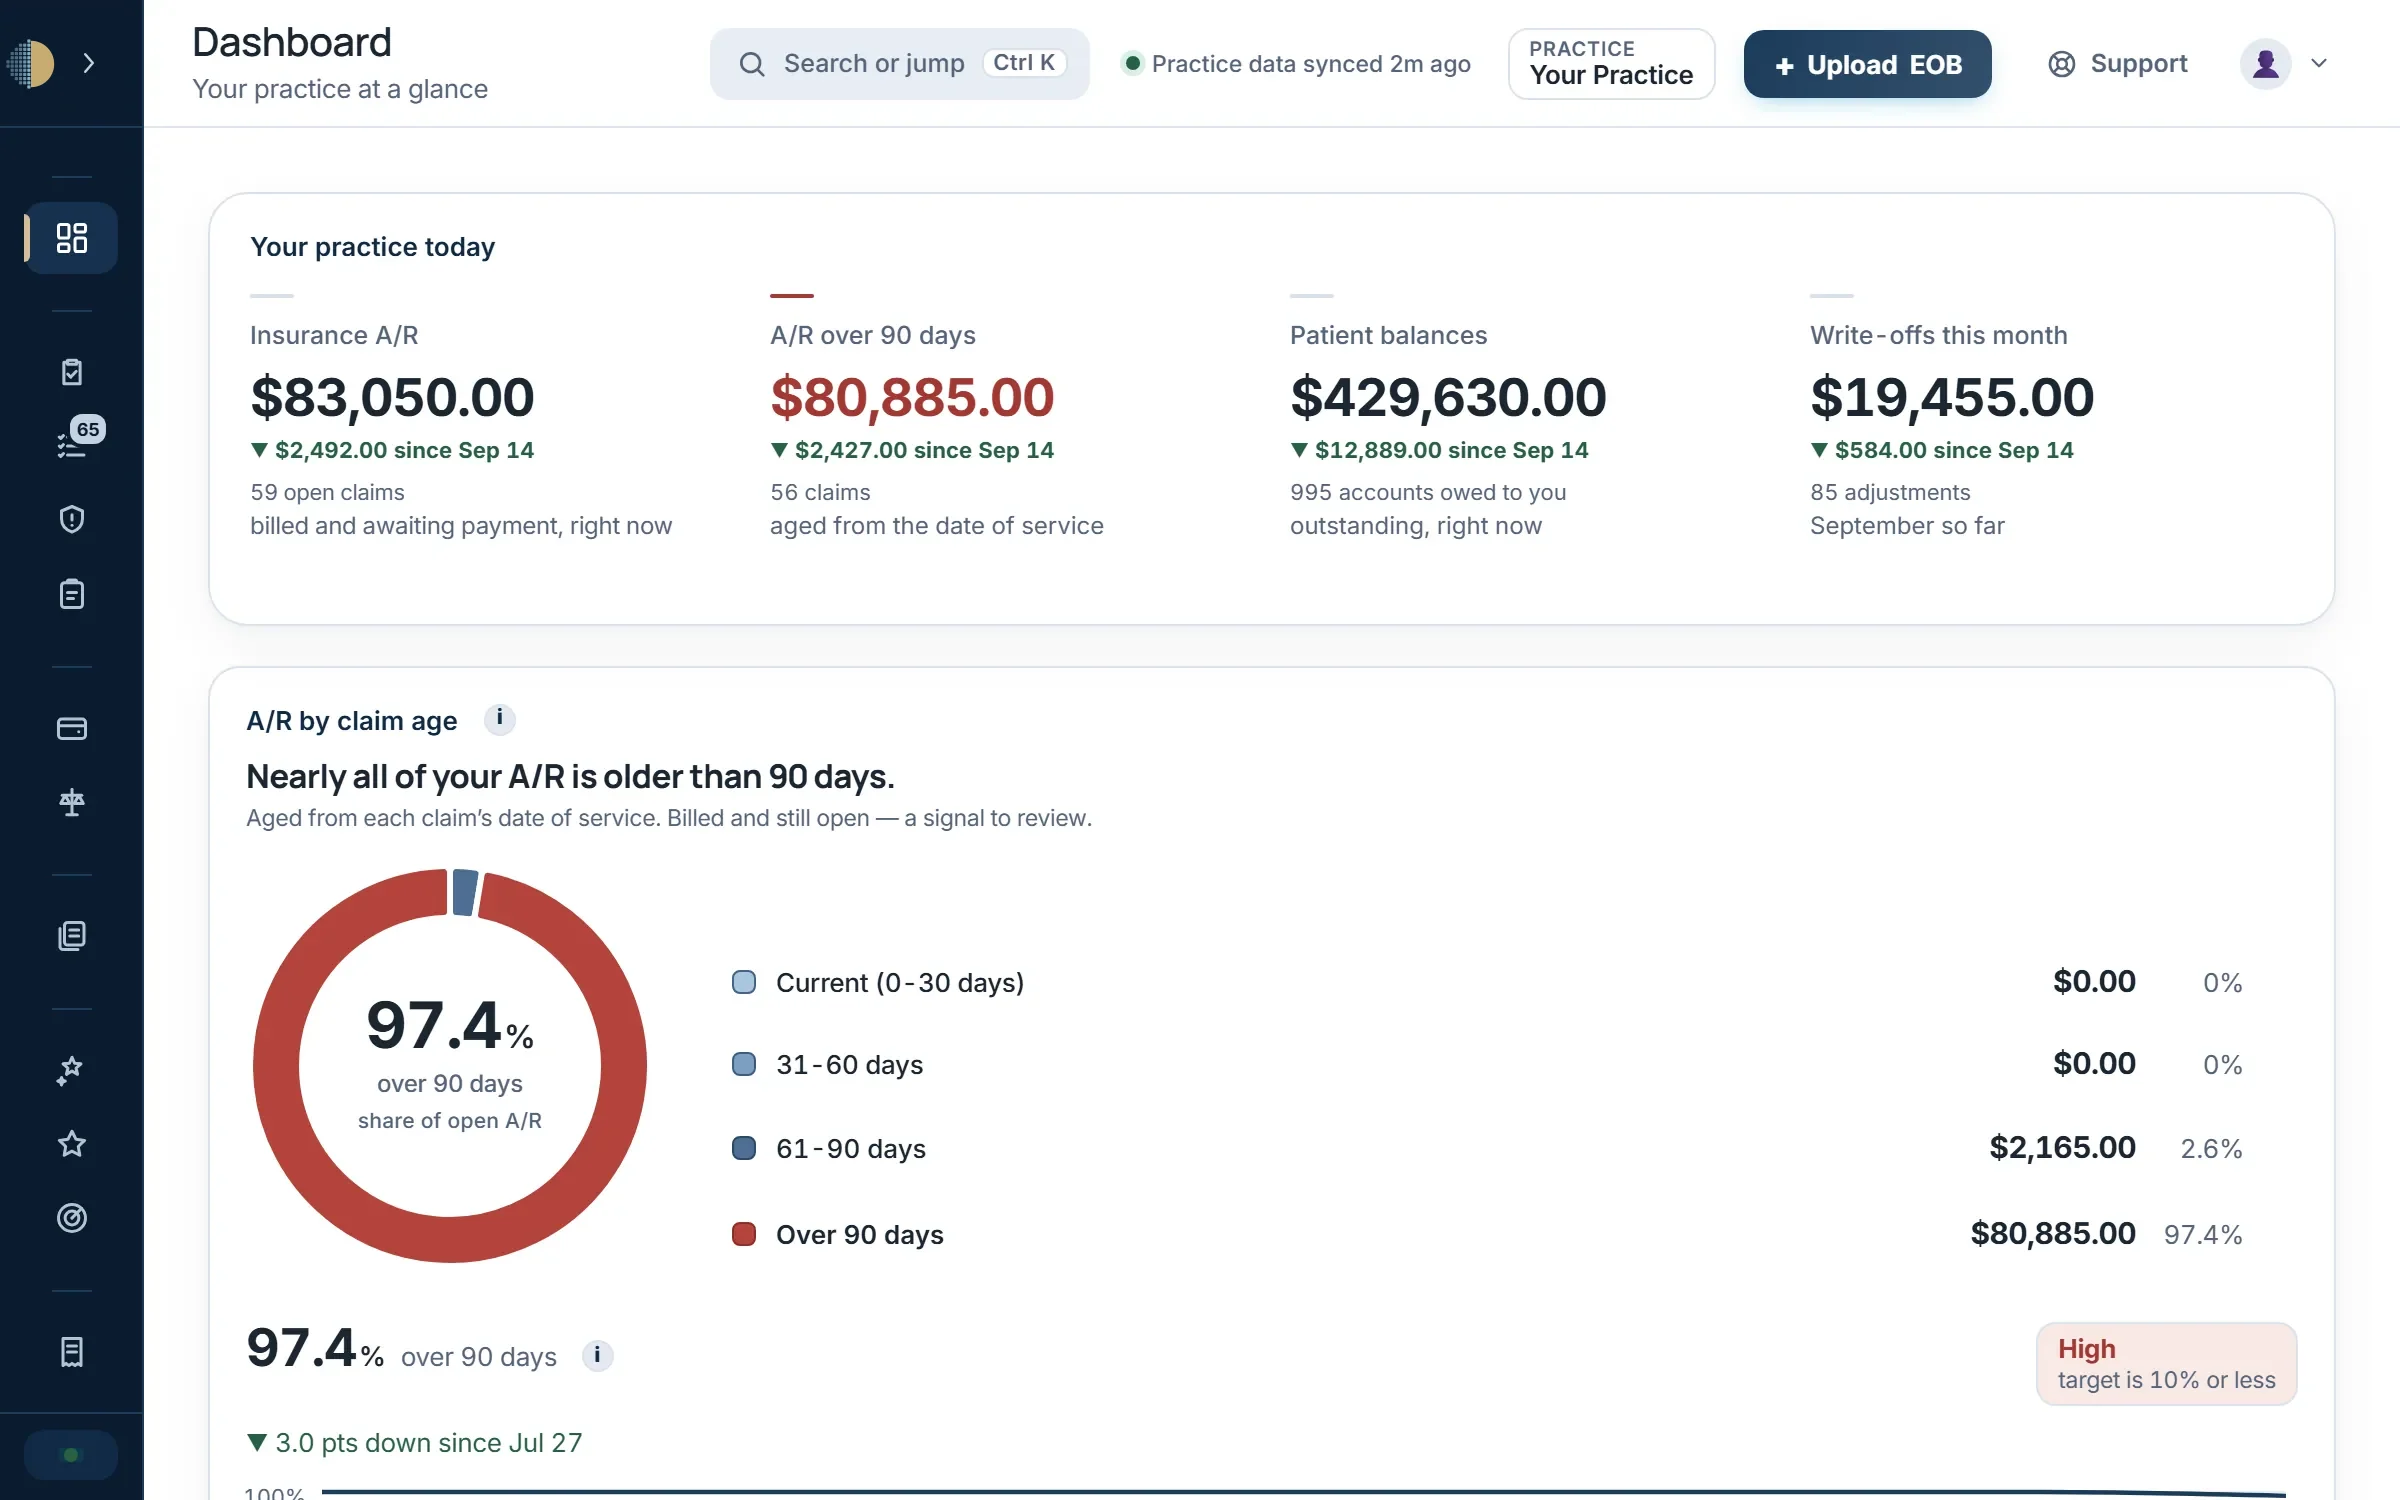Screen dimensions: 2400x1500
Task: Click the Search or jump field
Action: click(x=899, y=64)
